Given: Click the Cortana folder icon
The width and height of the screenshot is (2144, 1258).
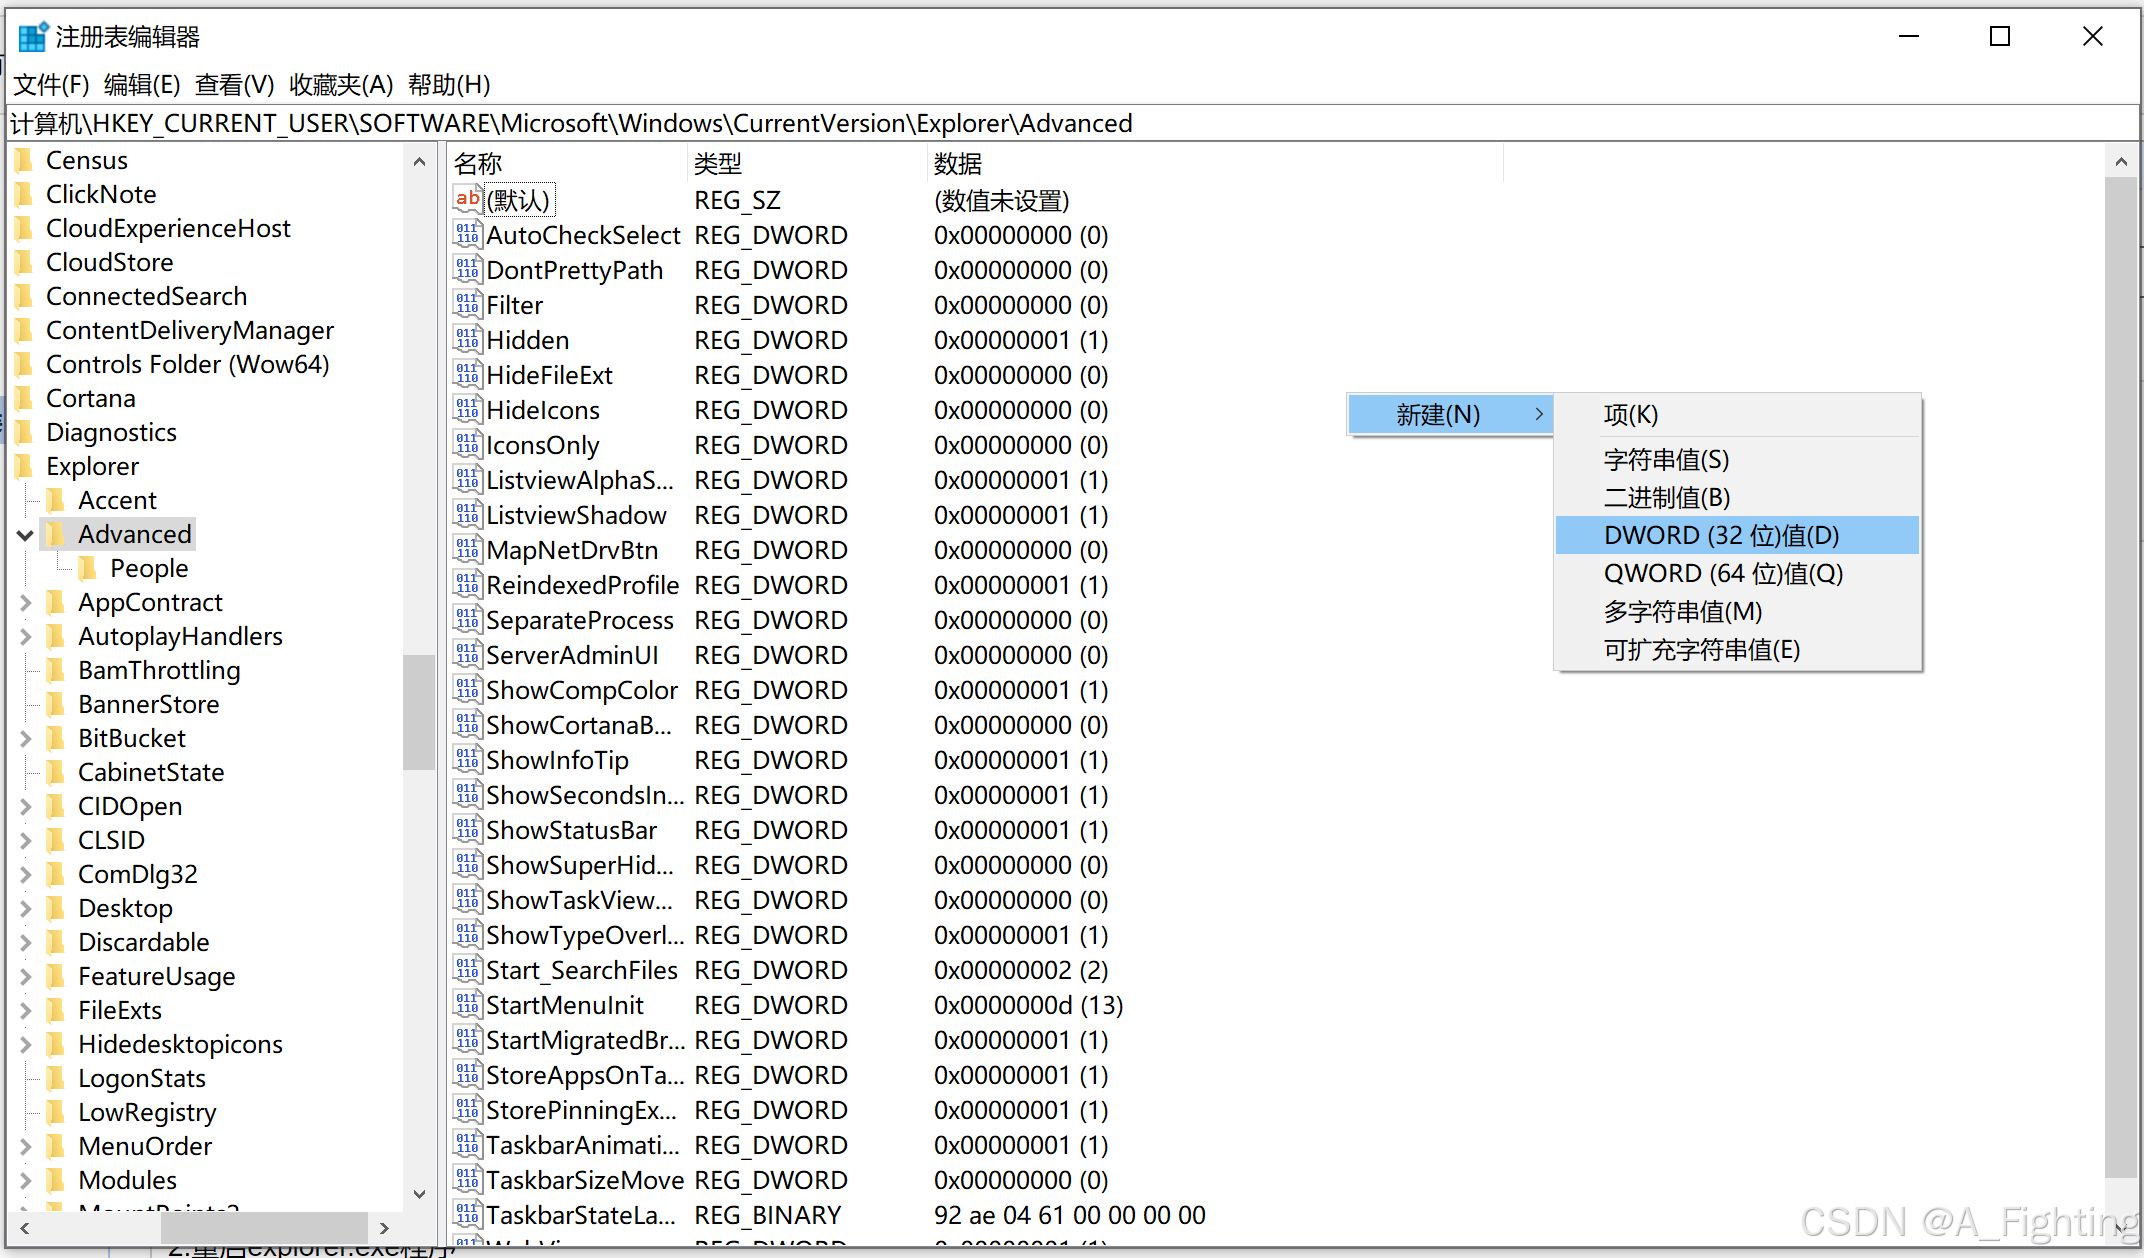Looking at the screenshot, I should click(x=25, y=399).
